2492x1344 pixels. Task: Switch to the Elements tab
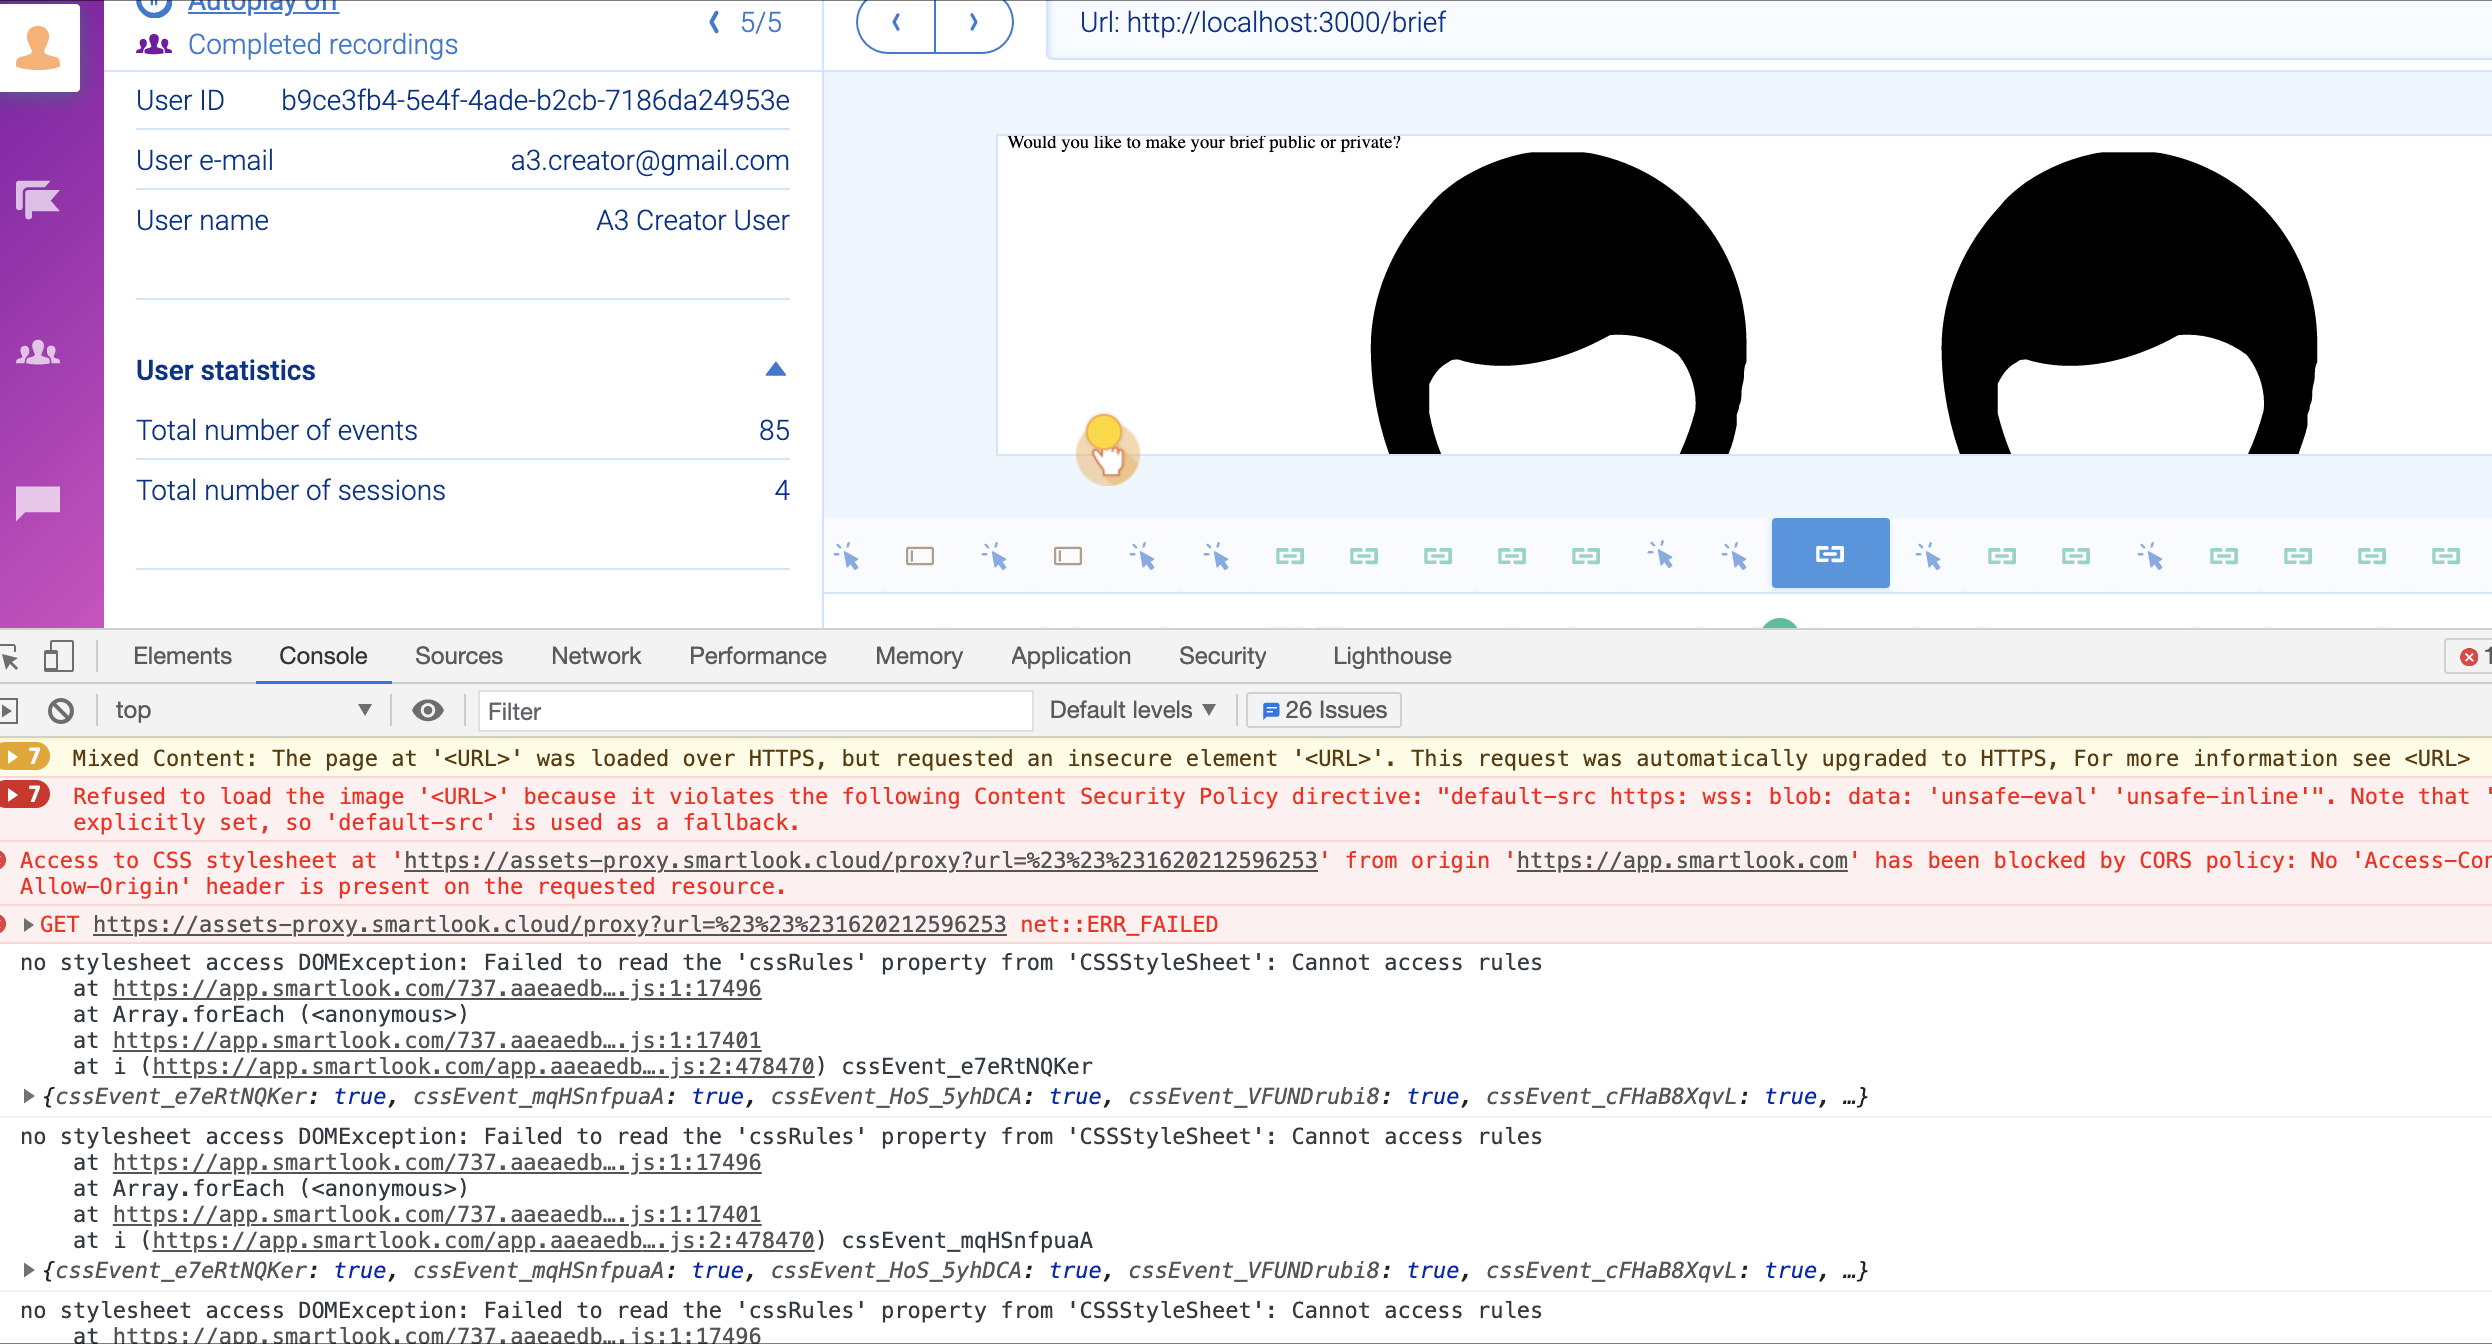(x=182, y=656)
